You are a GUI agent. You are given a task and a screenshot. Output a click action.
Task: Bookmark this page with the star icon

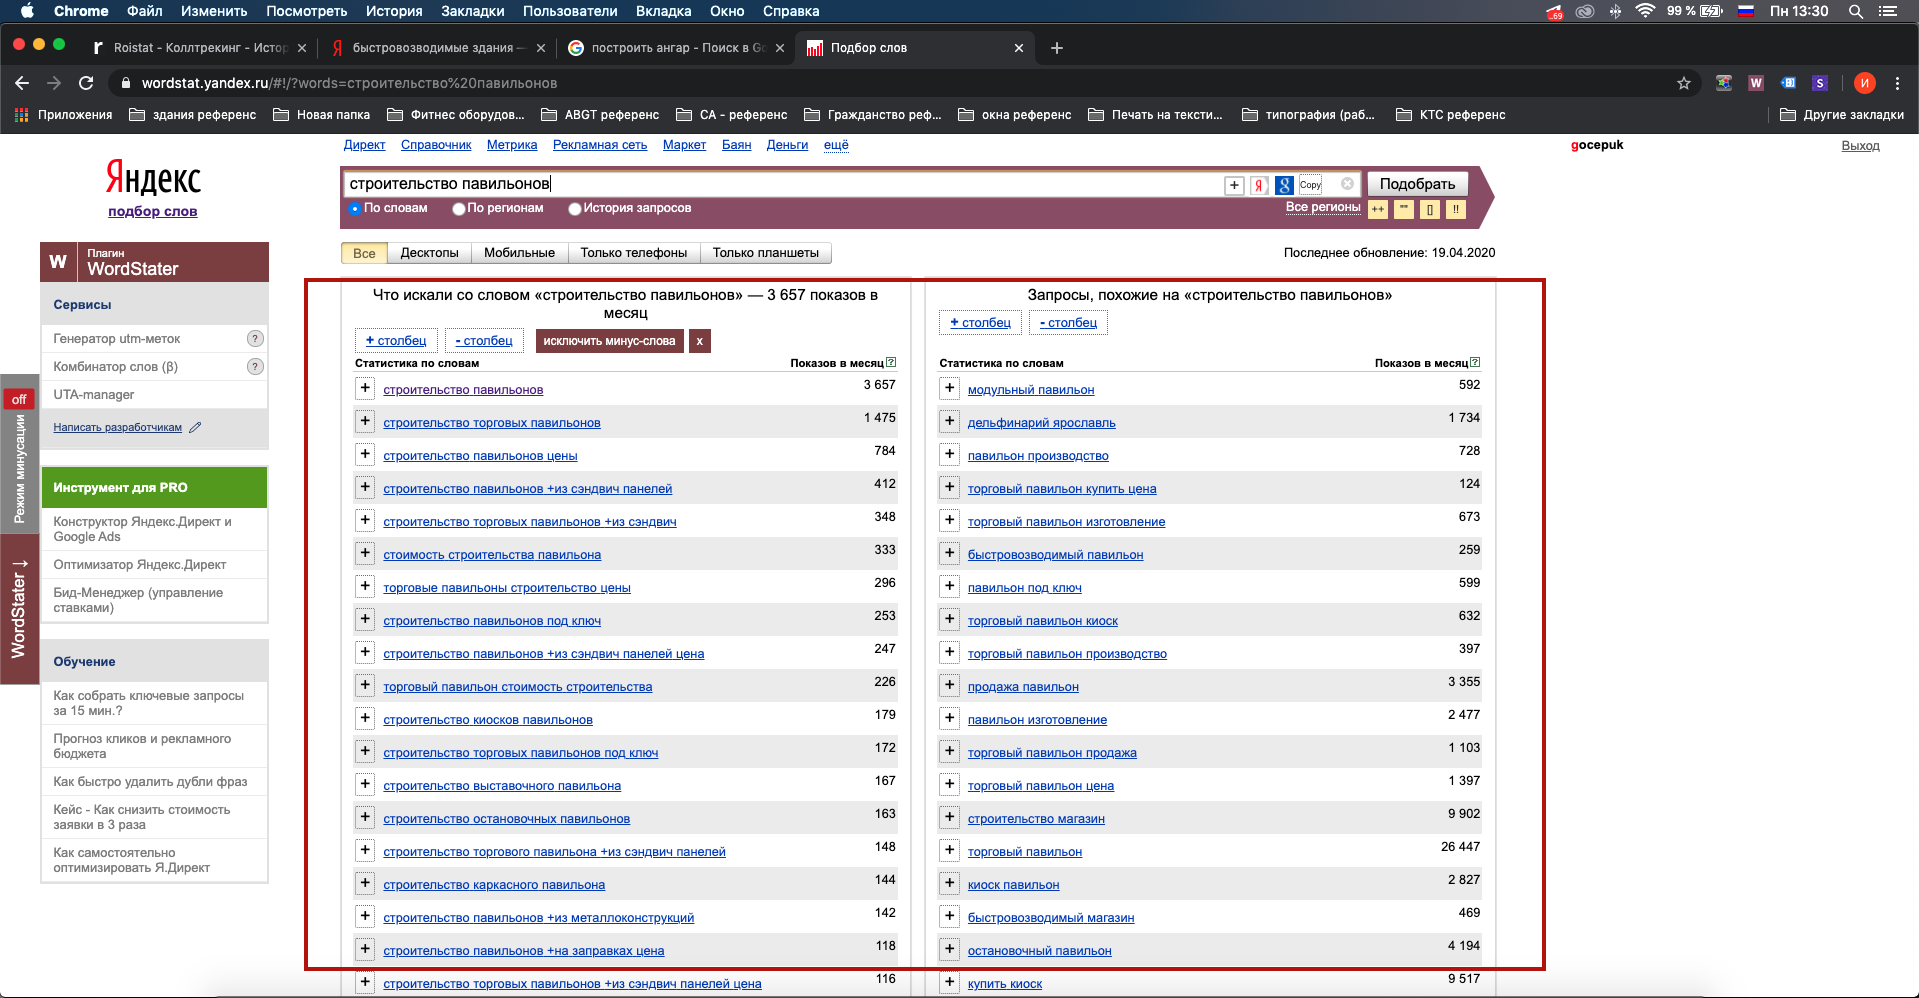pos(1684,83)
